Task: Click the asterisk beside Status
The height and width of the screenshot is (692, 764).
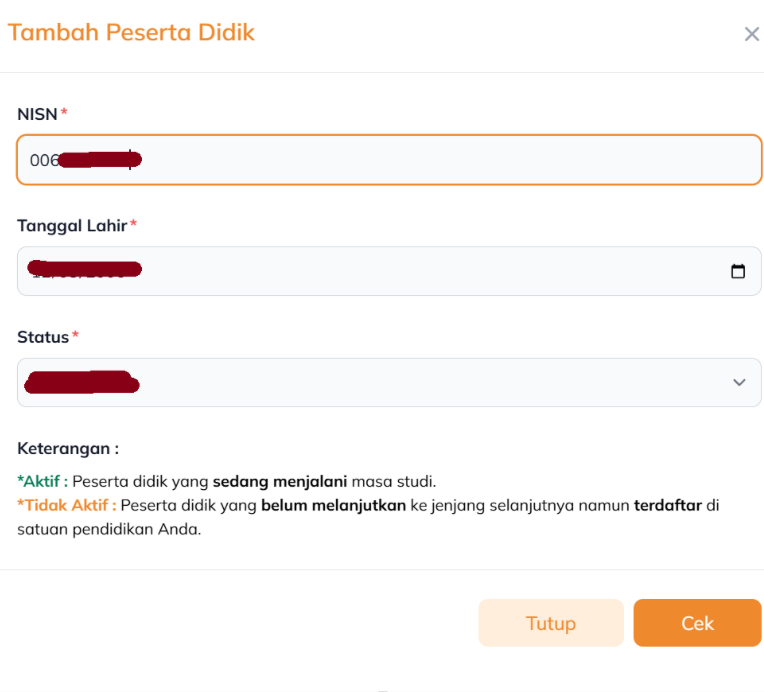Action: point(75,335)
